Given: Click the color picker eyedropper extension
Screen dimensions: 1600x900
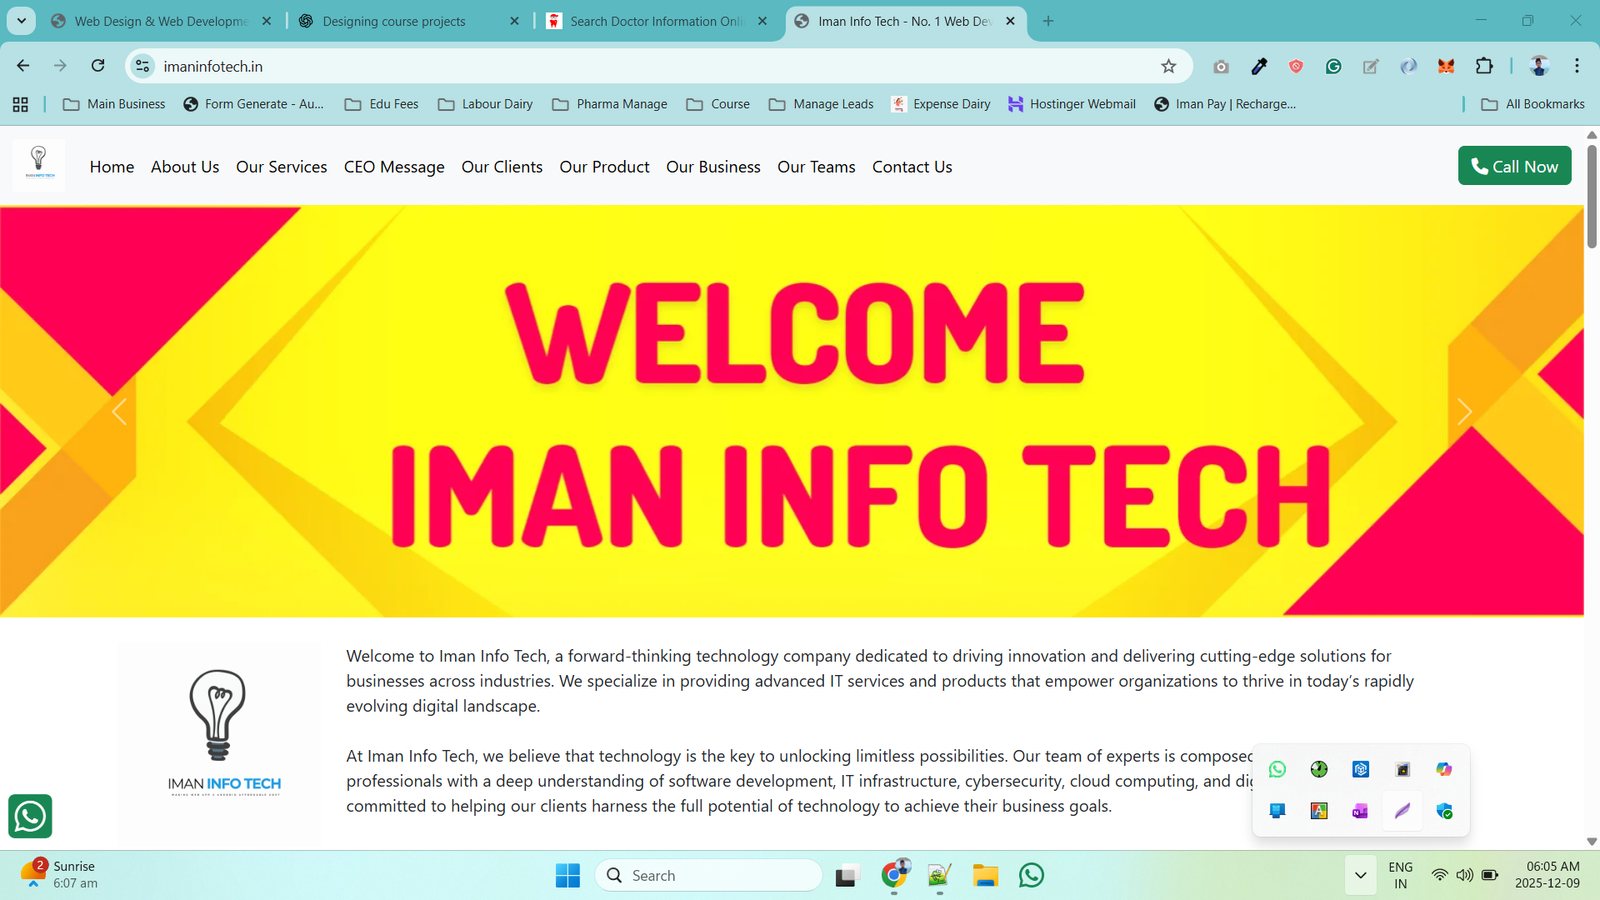Looking at the screenshot, I should (x=1259, y=66).
